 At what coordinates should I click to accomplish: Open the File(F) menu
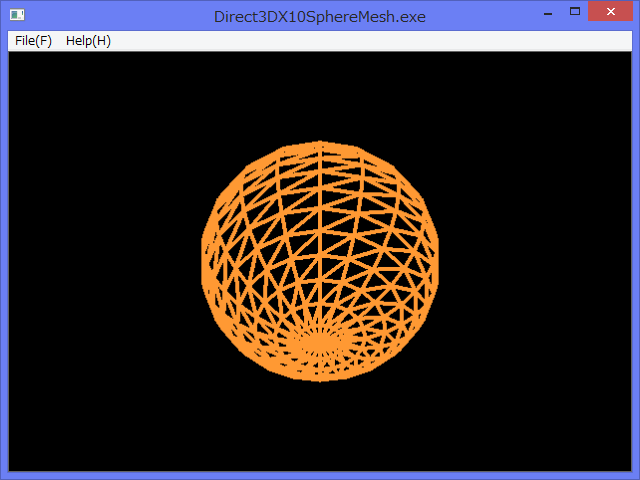click(33, 41)
